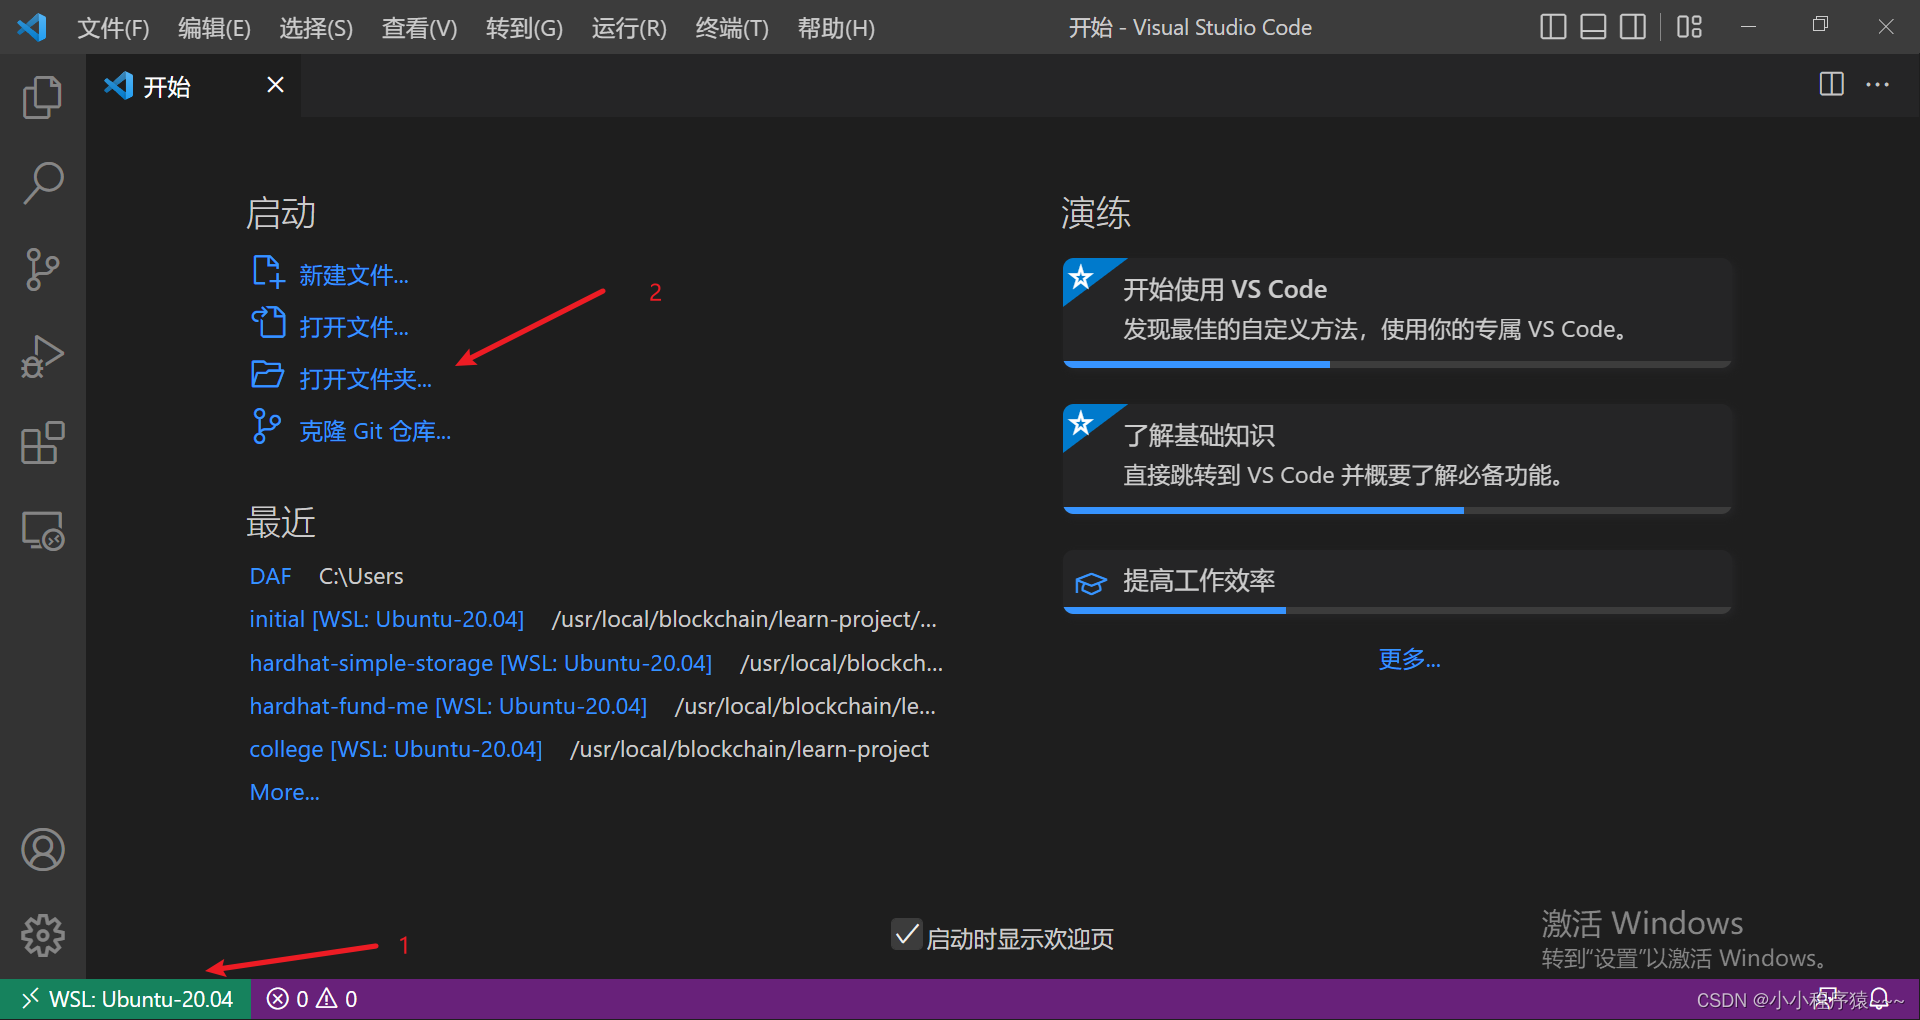
Task: Open the 文件(F) menu
Action: tap(113, 28)
